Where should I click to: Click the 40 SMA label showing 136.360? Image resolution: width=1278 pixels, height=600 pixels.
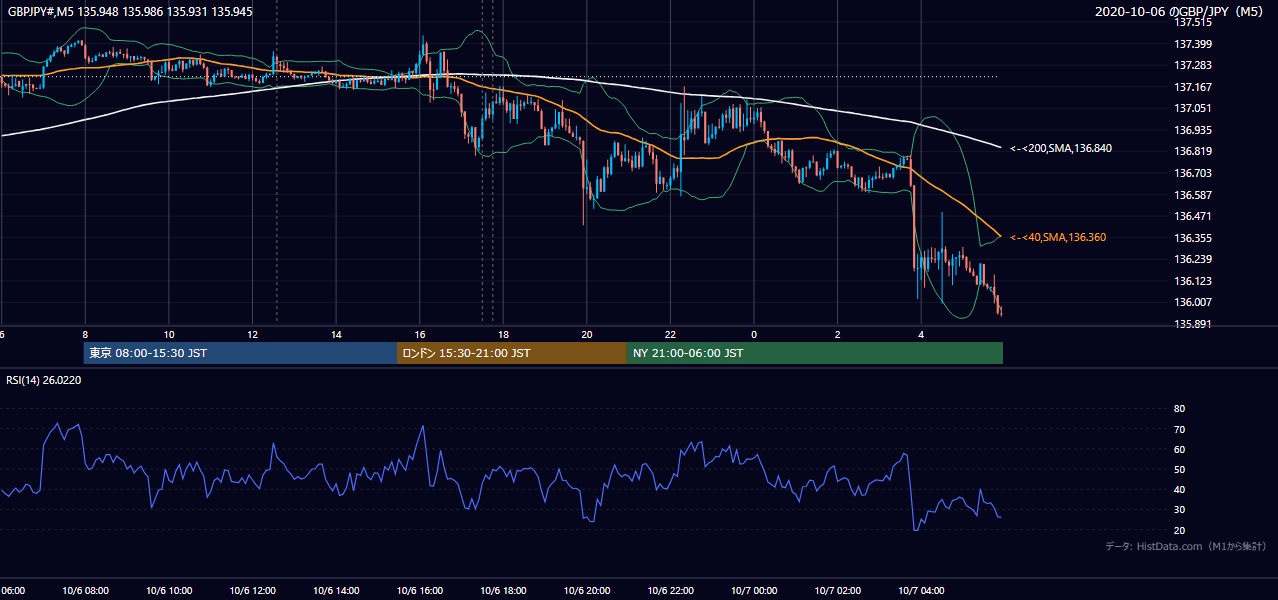[1058, 237]
